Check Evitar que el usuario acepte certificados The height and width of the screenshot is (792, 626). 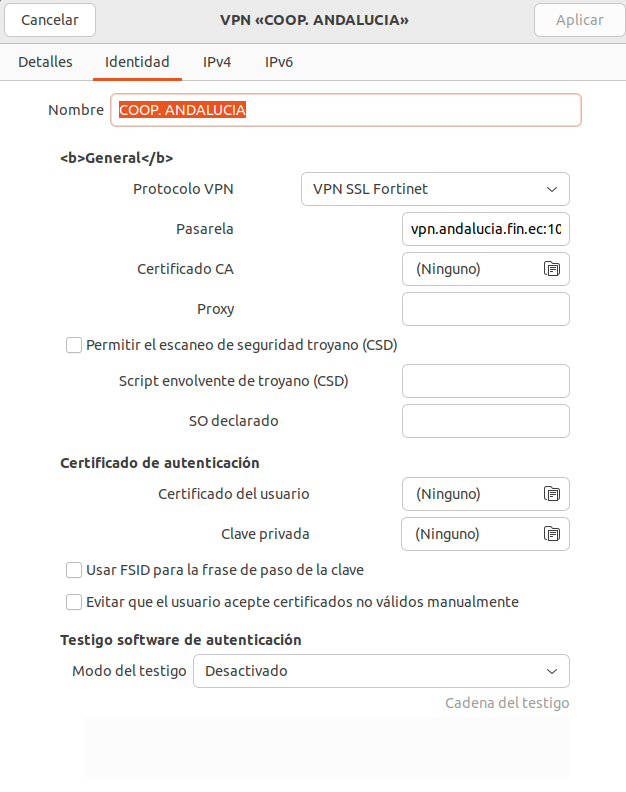[74, 602]
